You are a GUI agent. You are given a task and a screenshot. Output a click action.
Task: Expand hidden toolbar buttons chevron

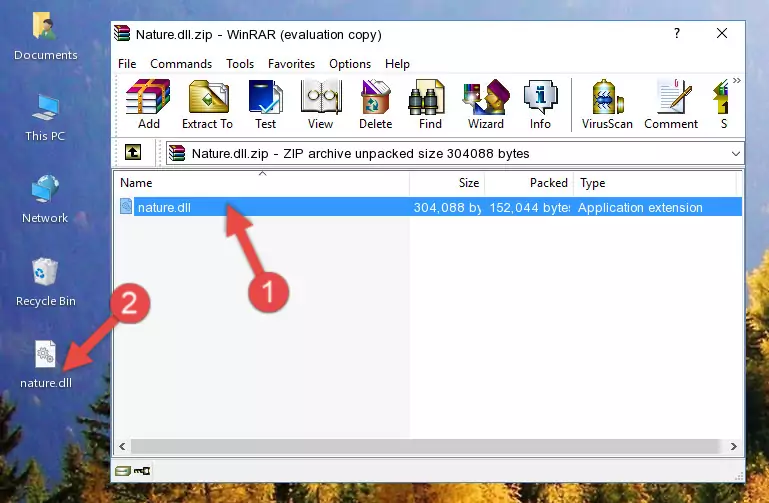(737, 80)
